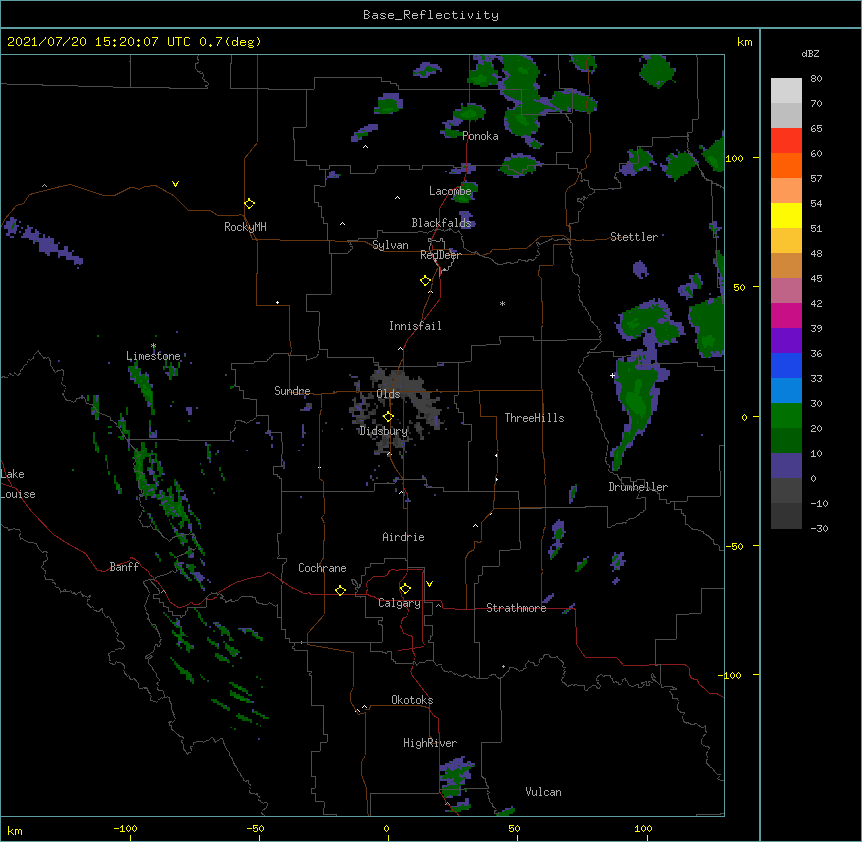
Task: Click the Limestone map label
Action: click(153, 356)
